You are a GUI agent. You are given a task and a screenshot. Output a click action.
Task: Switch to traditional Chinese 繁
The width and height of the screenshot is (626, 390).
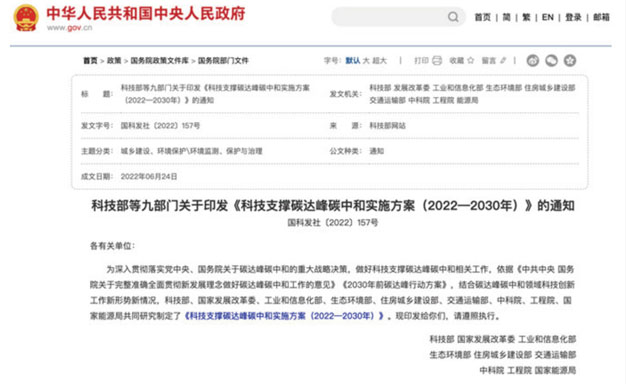pyautogui.click(x=526, y=18)
